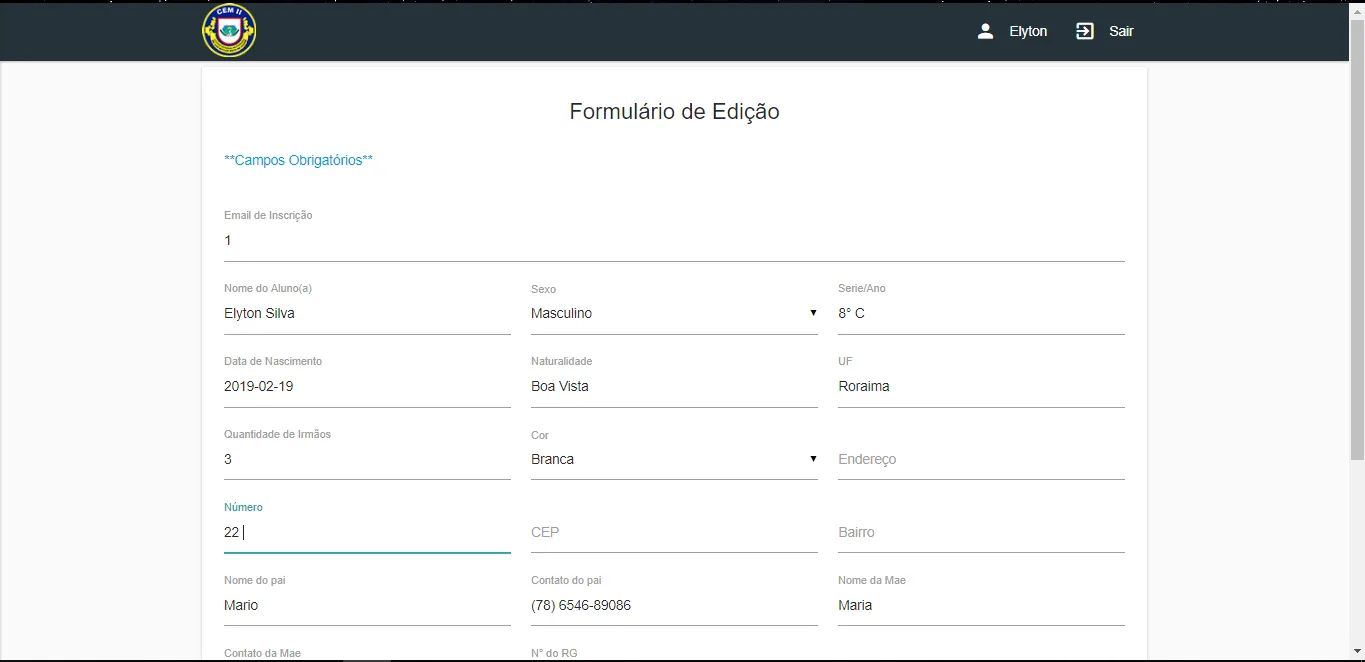
Task: Click the Sexo dropdown arrow
Action: (813, 314)
